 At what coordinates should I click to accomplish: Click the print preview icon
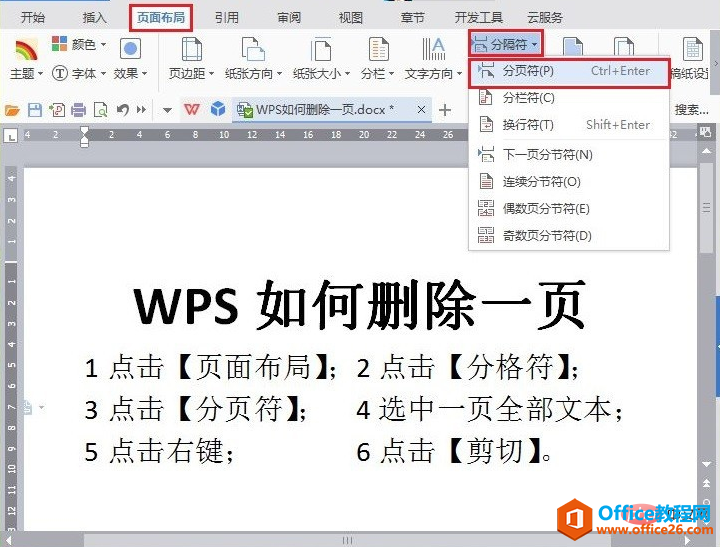point(101,110)
